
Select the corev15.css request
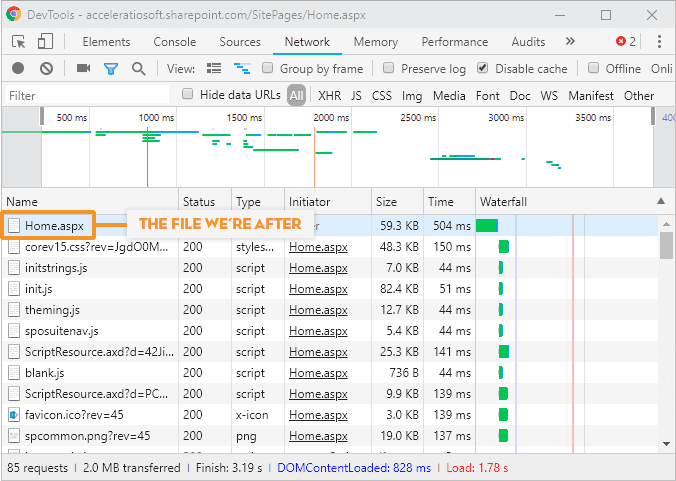pyautogui.click(x=97, y=247)
